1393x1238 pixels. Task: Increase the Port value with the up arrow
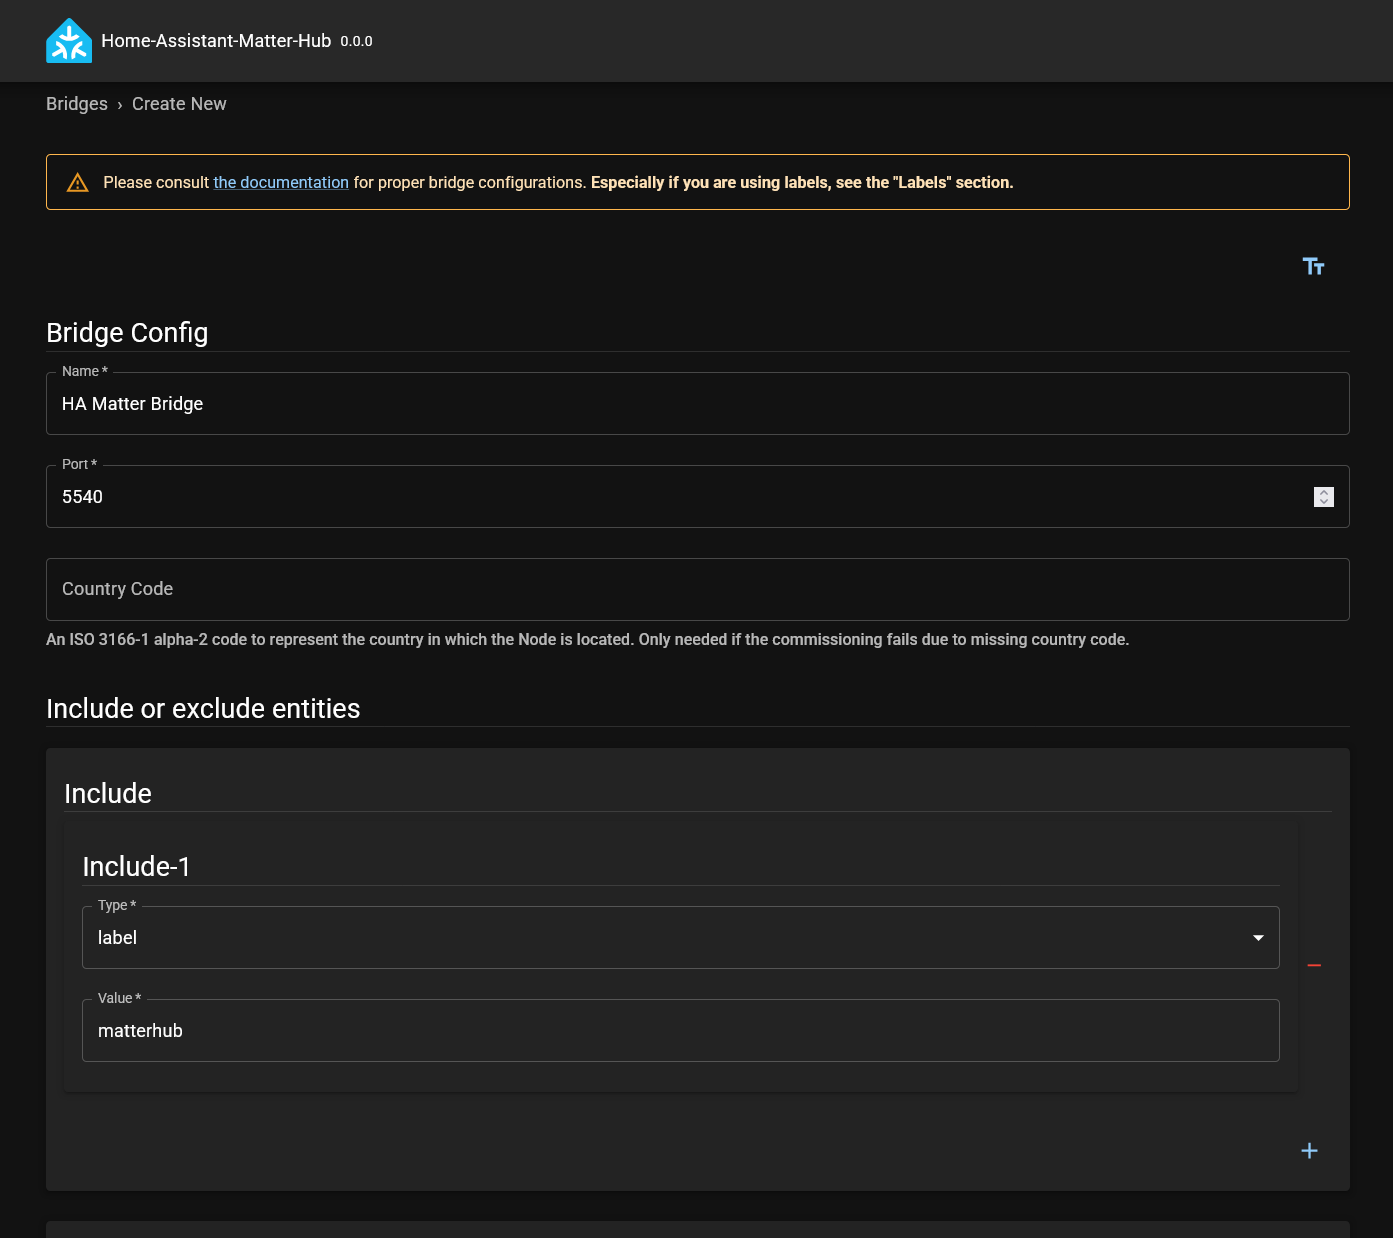[x=1324, y=492]
